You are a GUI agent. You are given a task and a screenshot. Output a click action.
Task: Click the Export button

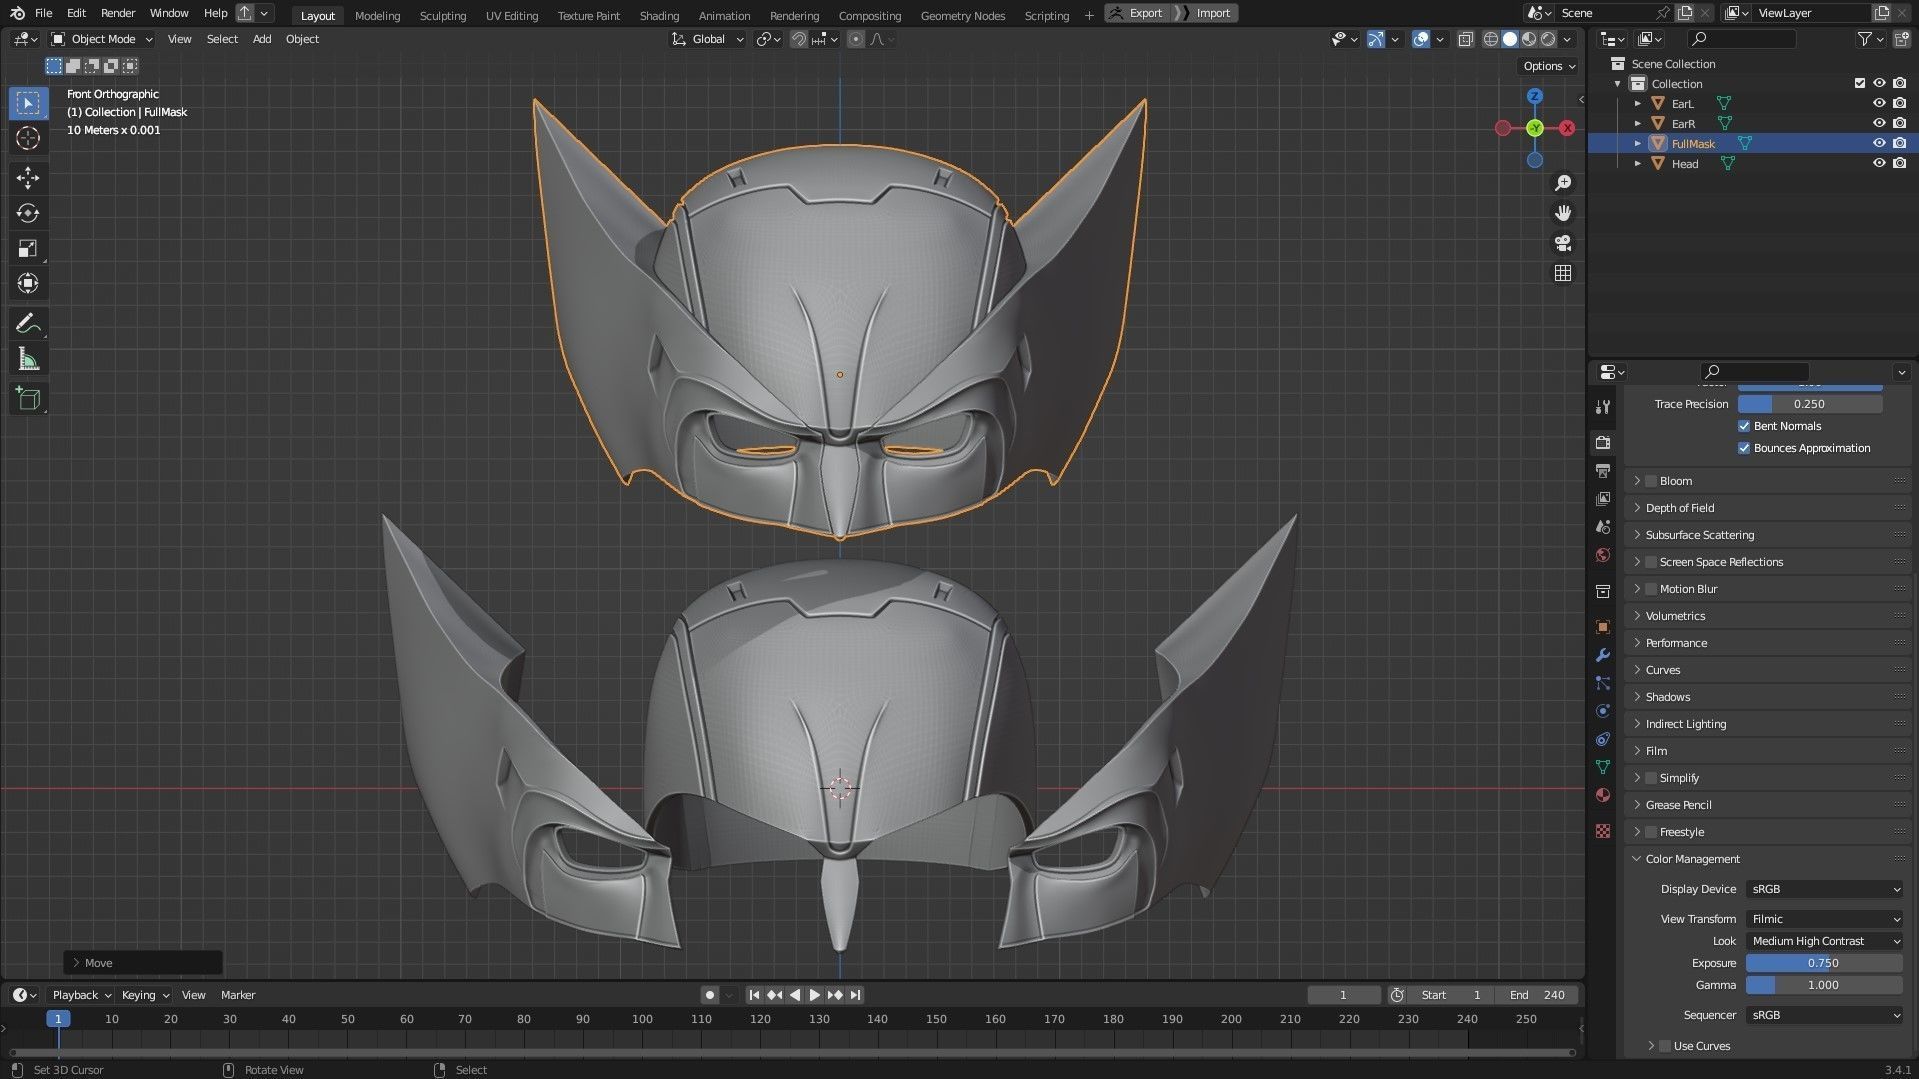click(1138, 13)
